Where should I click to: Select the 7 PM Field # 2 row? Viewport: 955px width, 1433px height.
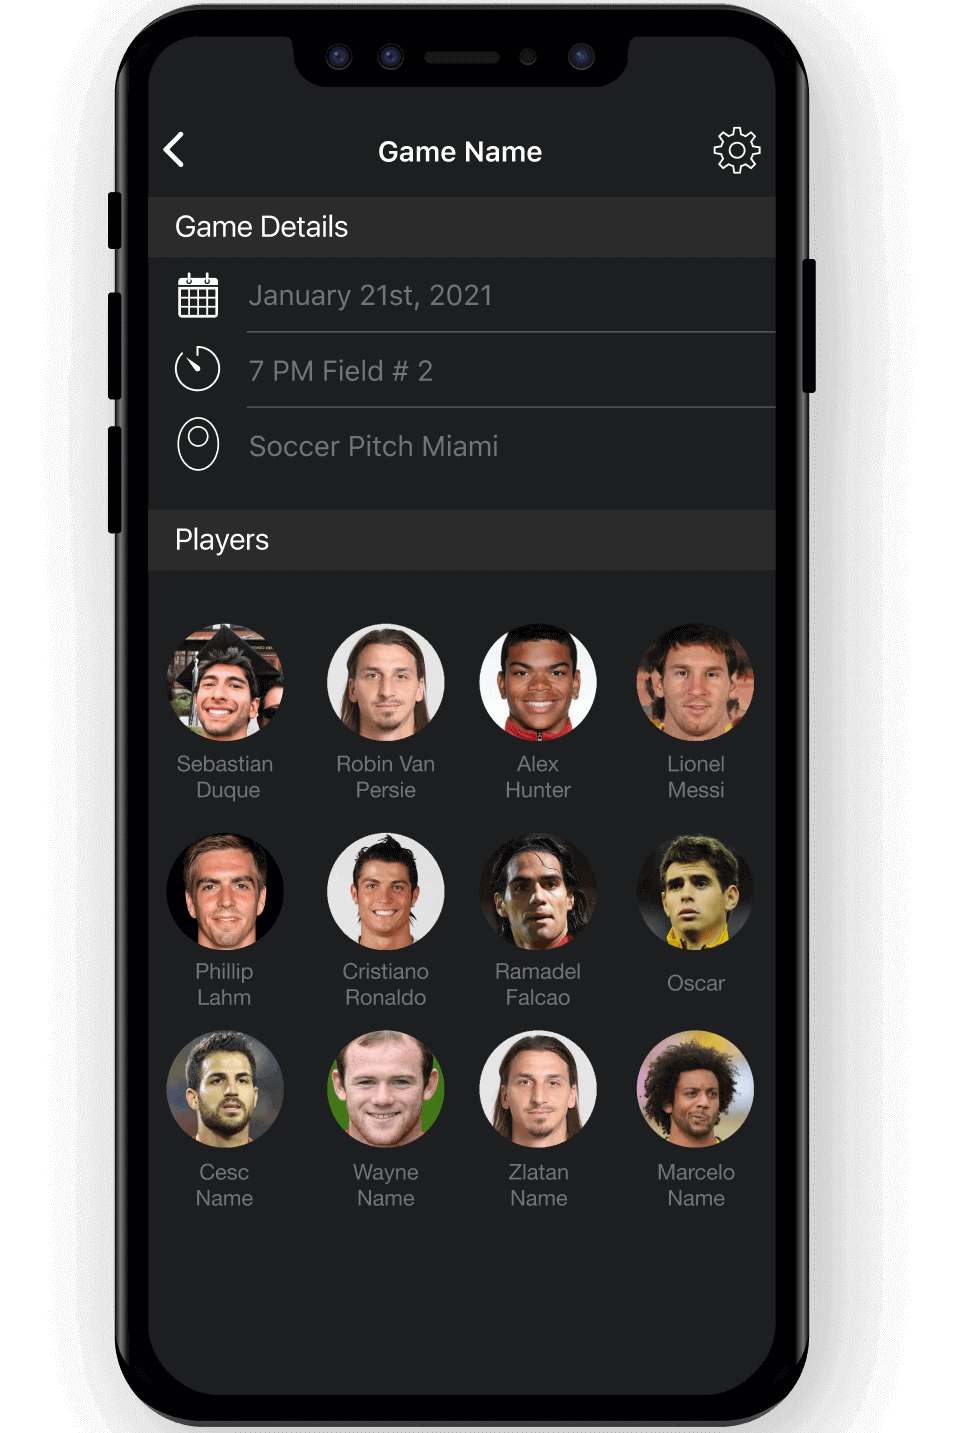(511, 371)
